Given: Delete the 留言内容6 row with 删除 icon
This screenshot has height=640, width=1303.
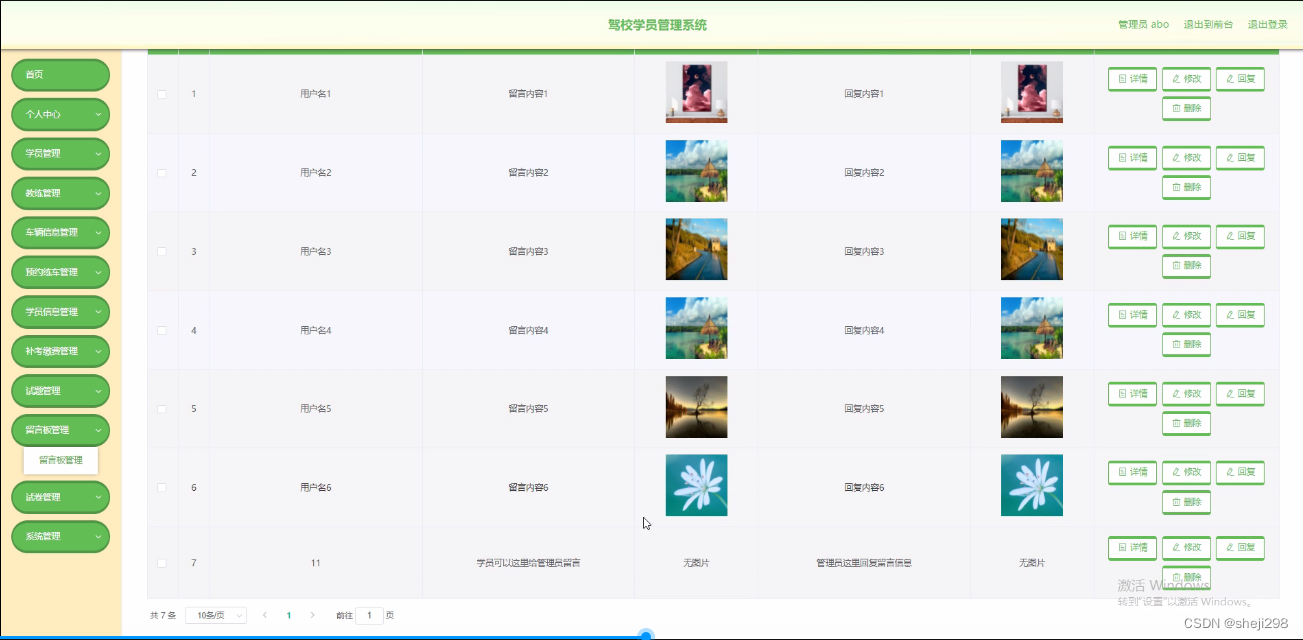Looking at the screenshot, I should point(1186,501).
